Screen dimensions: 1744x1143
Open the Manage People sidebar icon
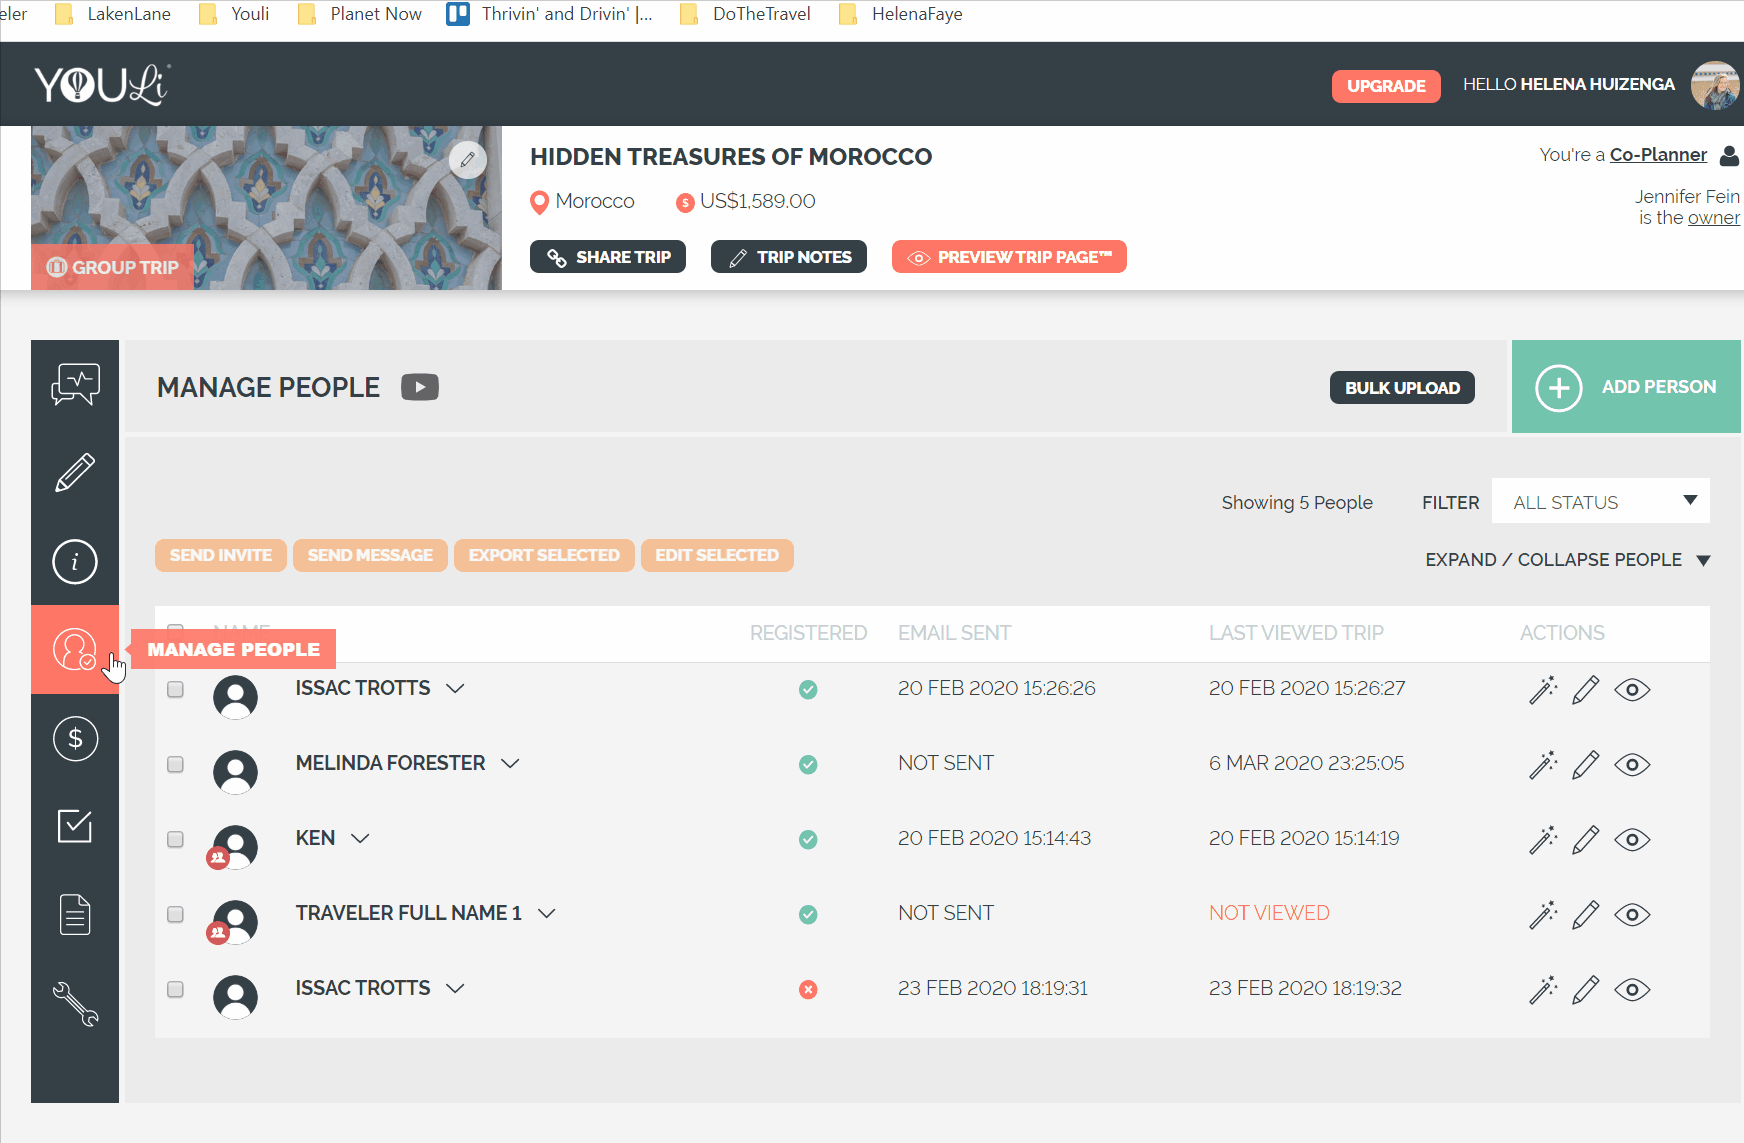click(x=75, y=649)
